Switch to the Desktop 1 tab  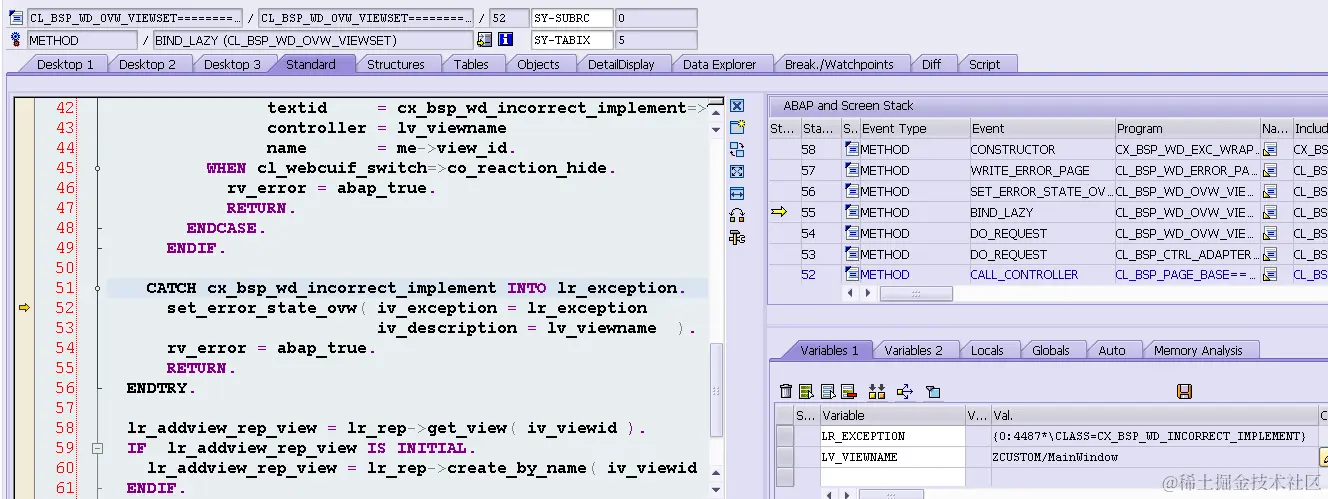click(x=65, y=64)
